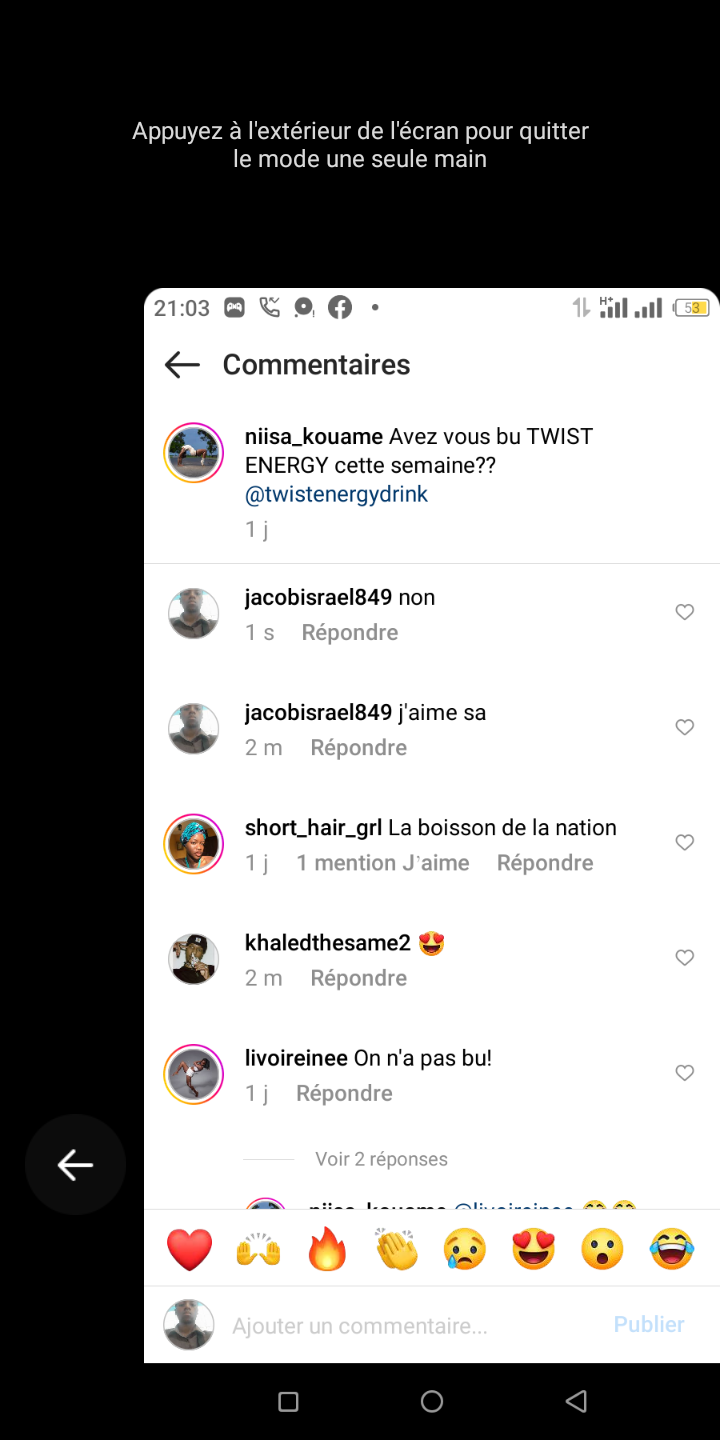Open niisa_kouame's profile picture
The image size is (720, 1440).
click(x=193, y=452)
